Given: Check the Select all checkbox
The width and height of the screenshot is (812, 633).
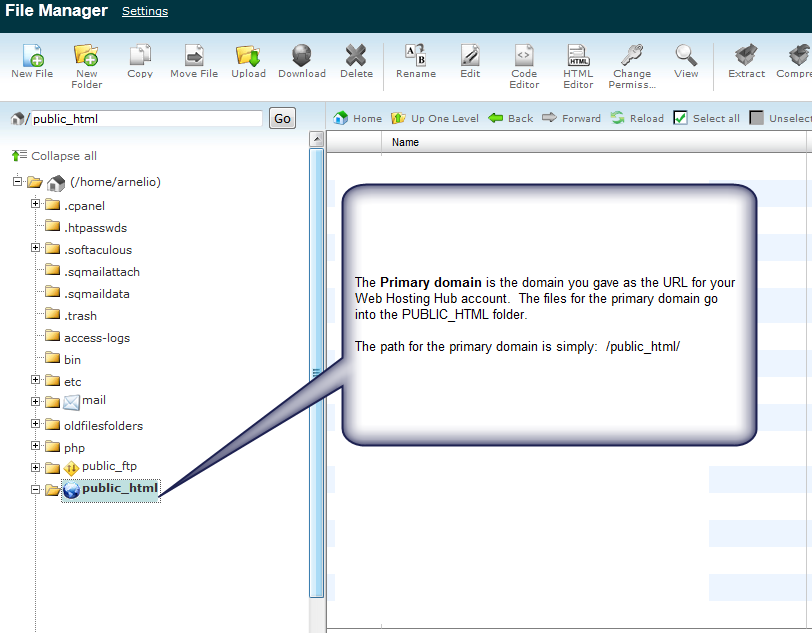Looking at the screenshot, I should point(681,118).
